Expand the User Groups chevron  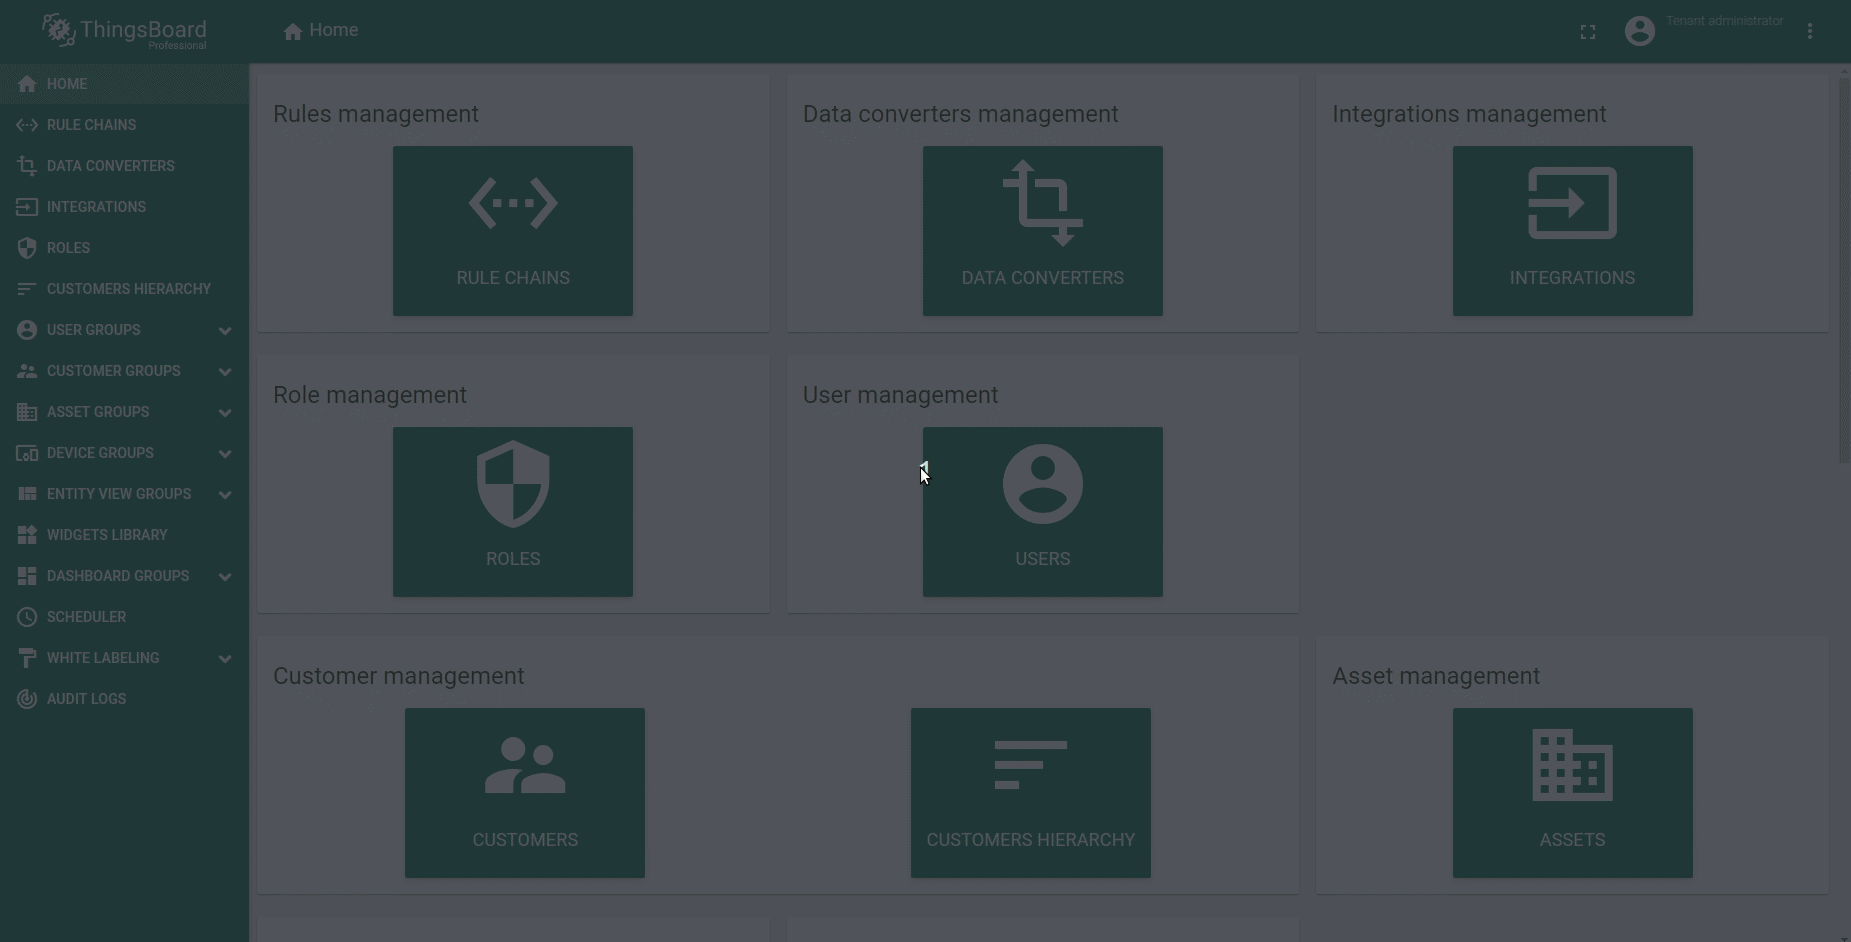click(x=225, y=331)
